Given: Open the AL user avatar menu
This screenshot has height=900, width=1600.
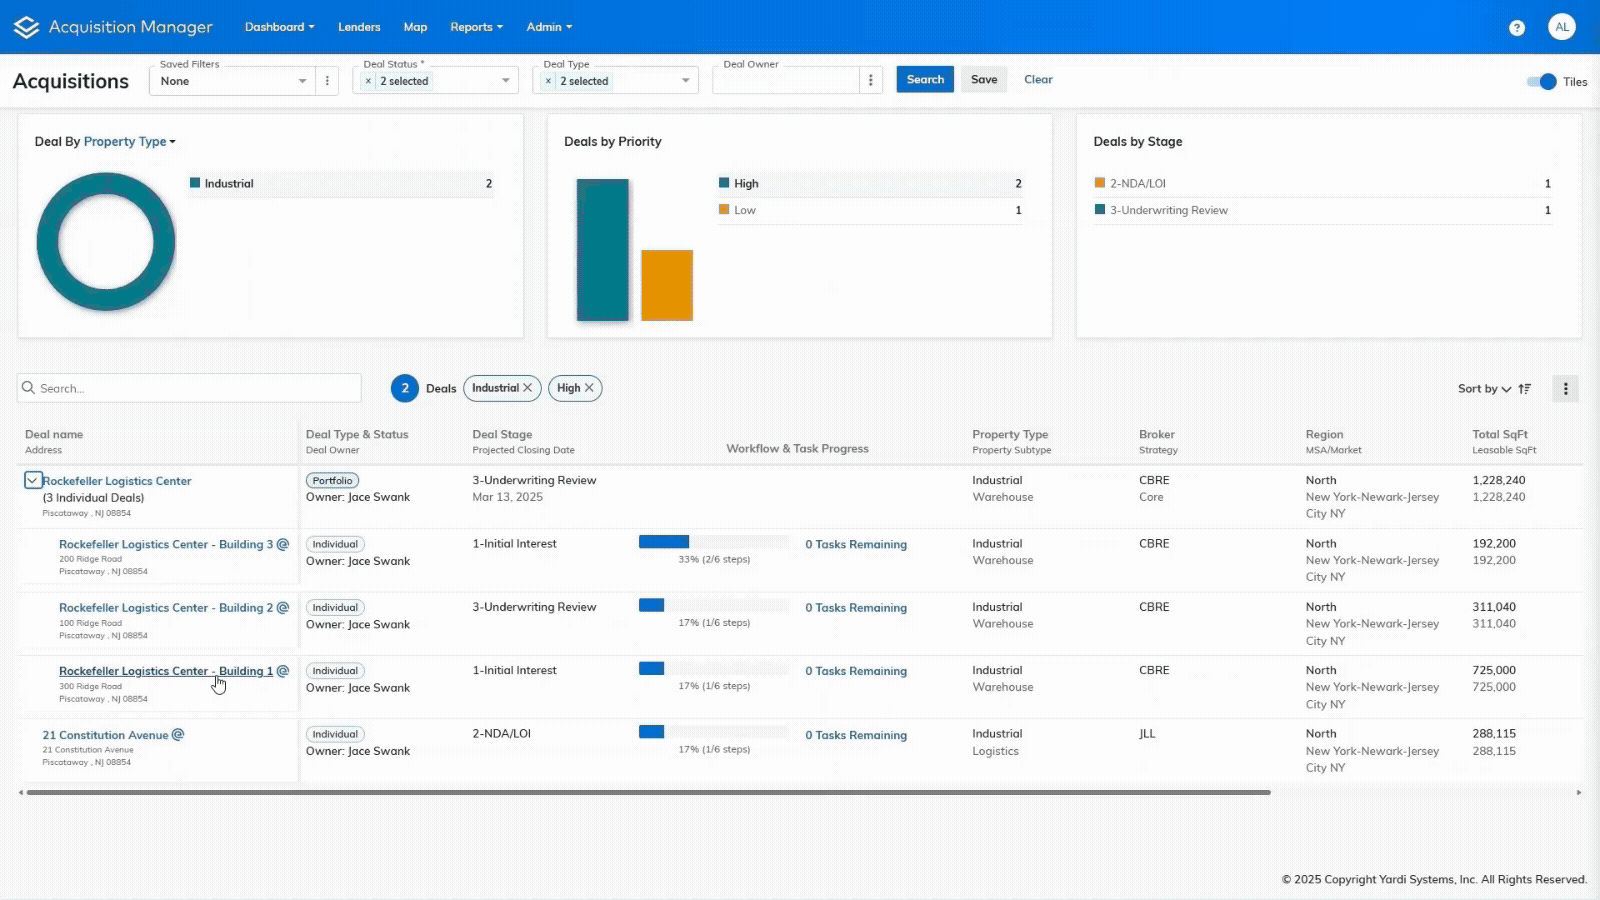Looking at the screenshot, I should click(1562, 27).
